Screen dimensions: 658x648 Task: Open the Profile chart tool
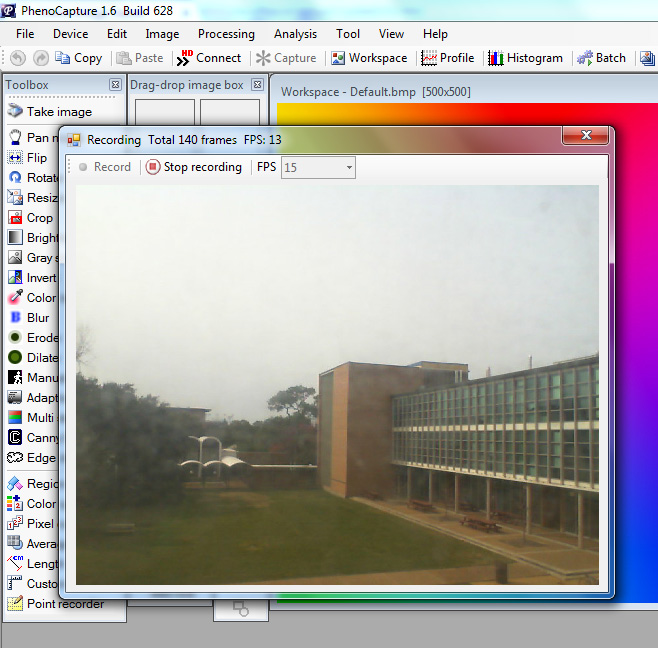pyautogui.click(x=447, y=58)
